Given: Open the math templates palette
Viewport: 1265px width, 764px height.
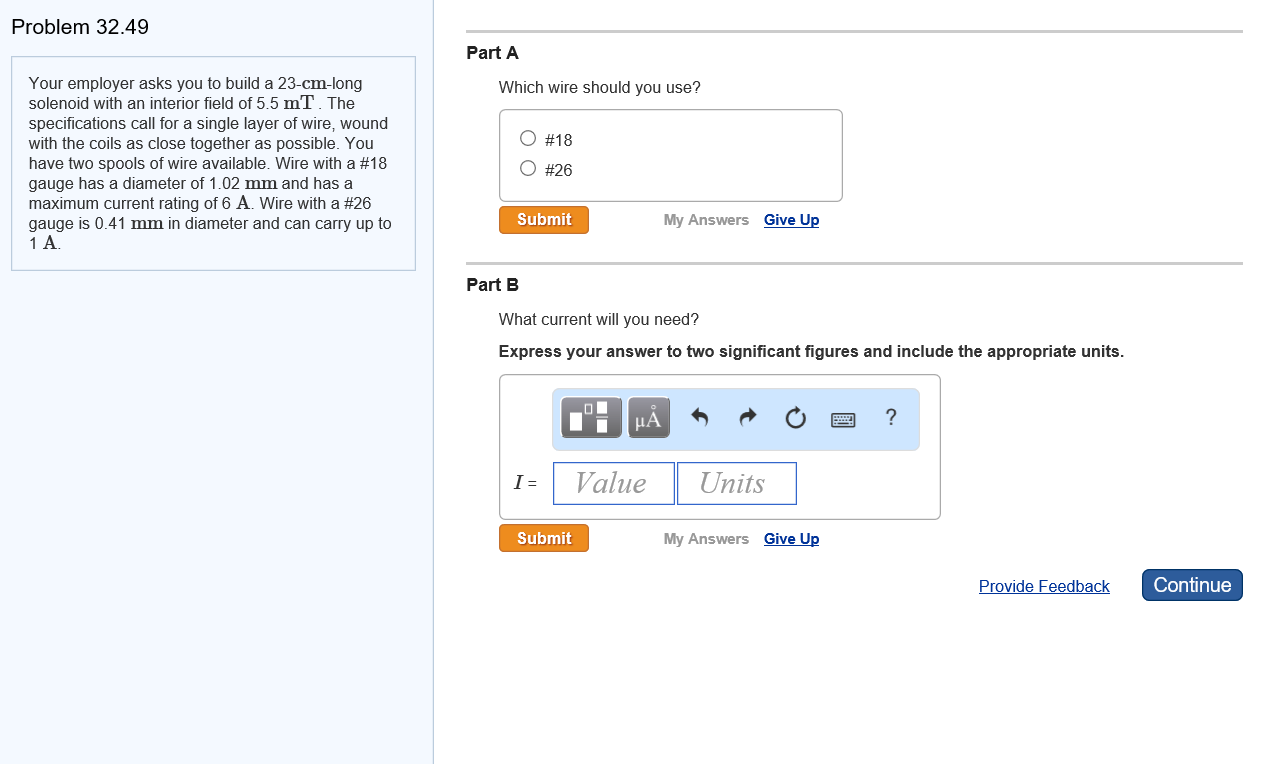Looking at the screenshot, I should tap(590, 418).
